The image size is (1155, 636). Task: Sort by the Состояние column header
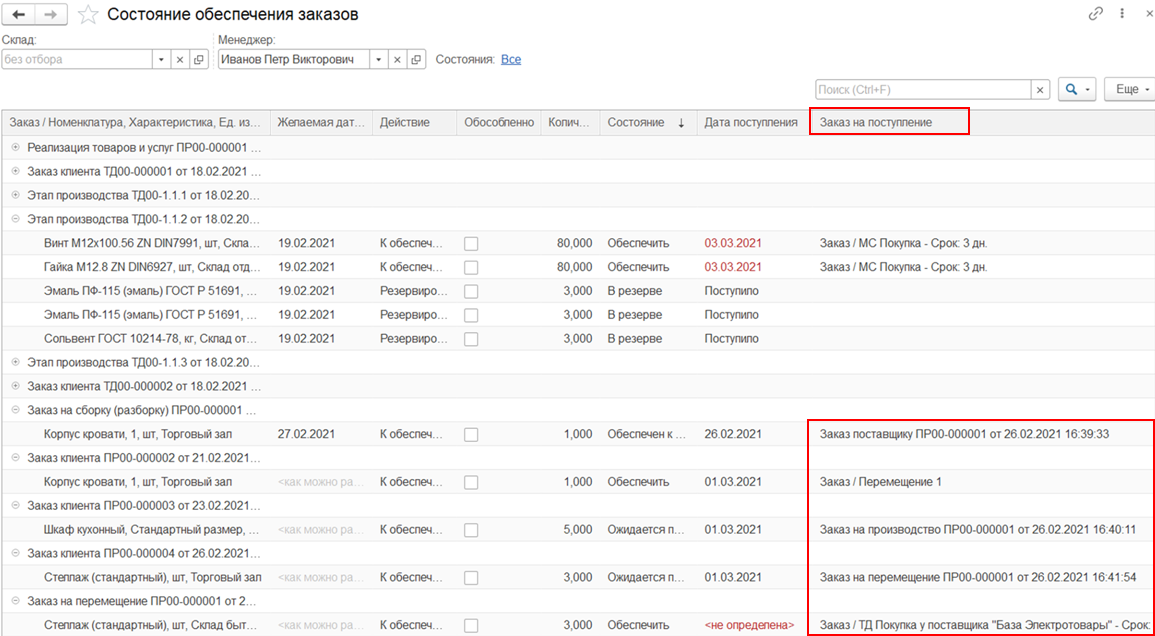[x=645, y=122]
